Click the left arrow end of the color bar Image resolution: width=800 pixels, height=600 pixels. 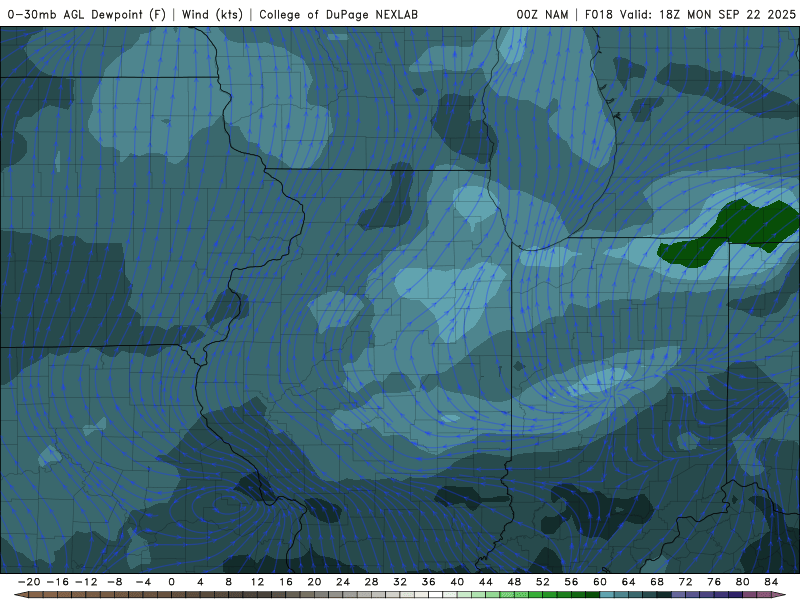point(21,594)
